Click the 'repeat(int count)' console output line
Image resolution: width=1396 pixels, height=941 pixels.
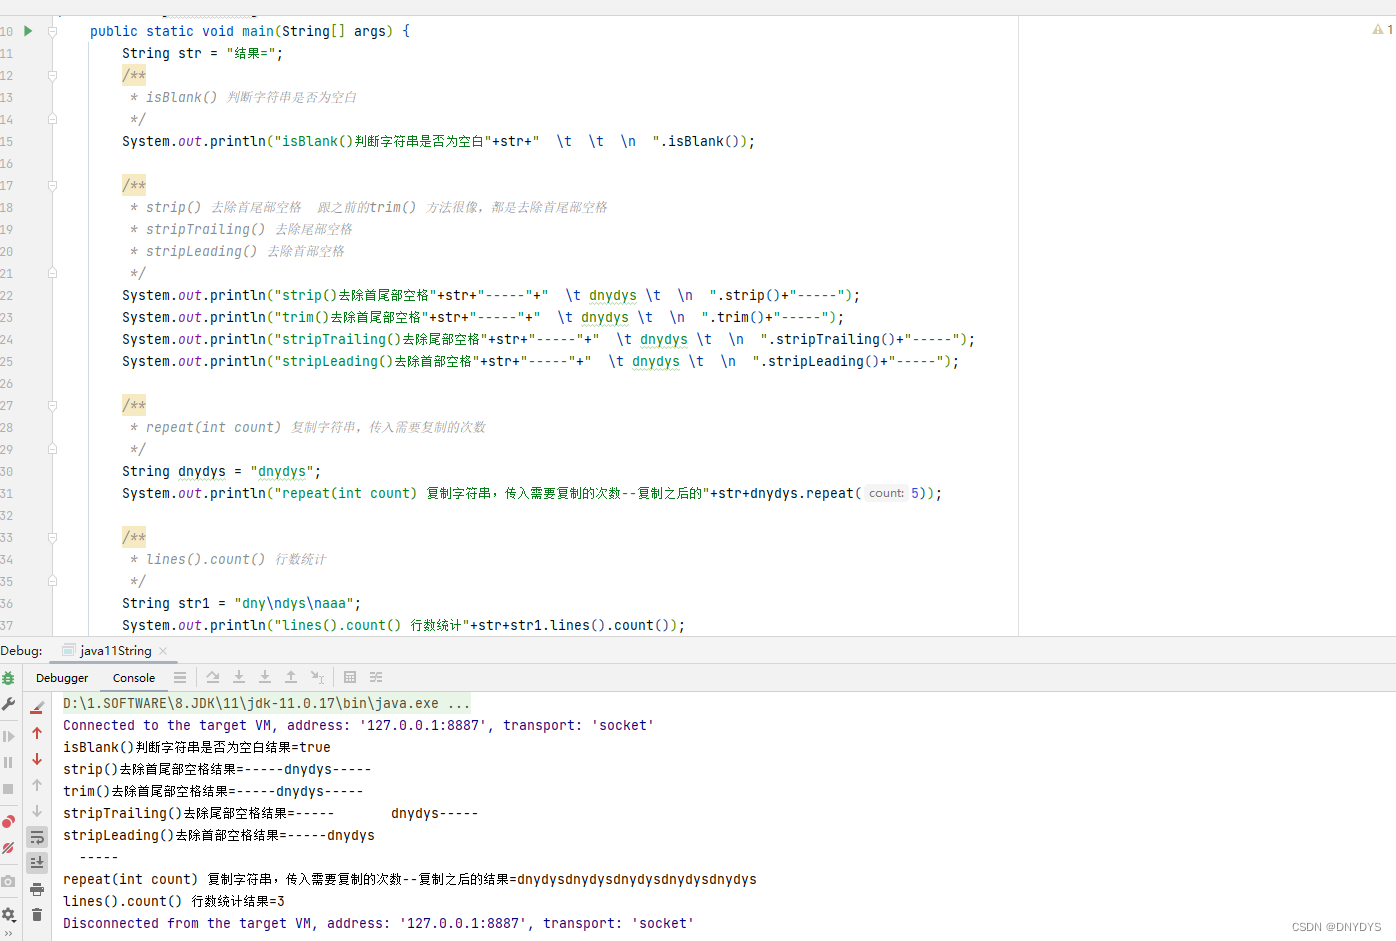pos(410,880)
